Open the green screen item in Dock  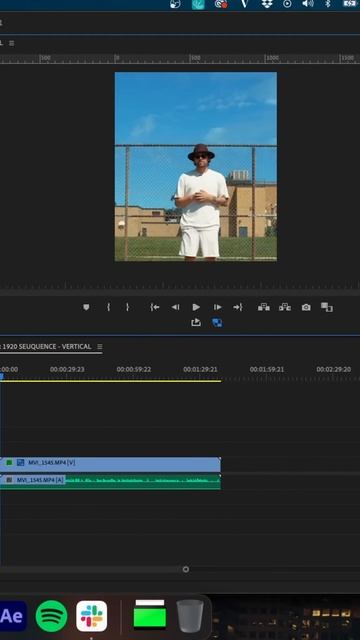click(150, 614)
